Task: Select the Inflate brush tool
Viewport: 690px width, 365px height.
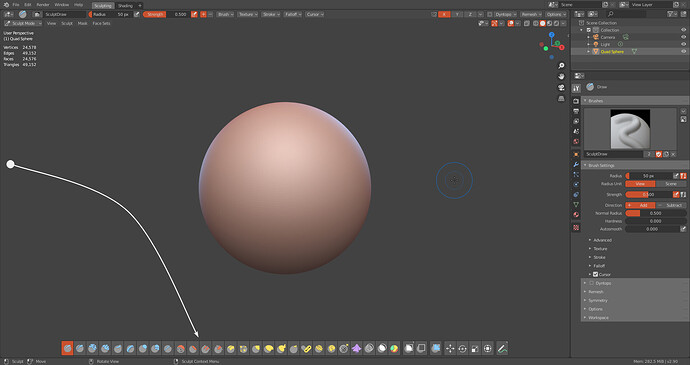Action: coord(143,348)
